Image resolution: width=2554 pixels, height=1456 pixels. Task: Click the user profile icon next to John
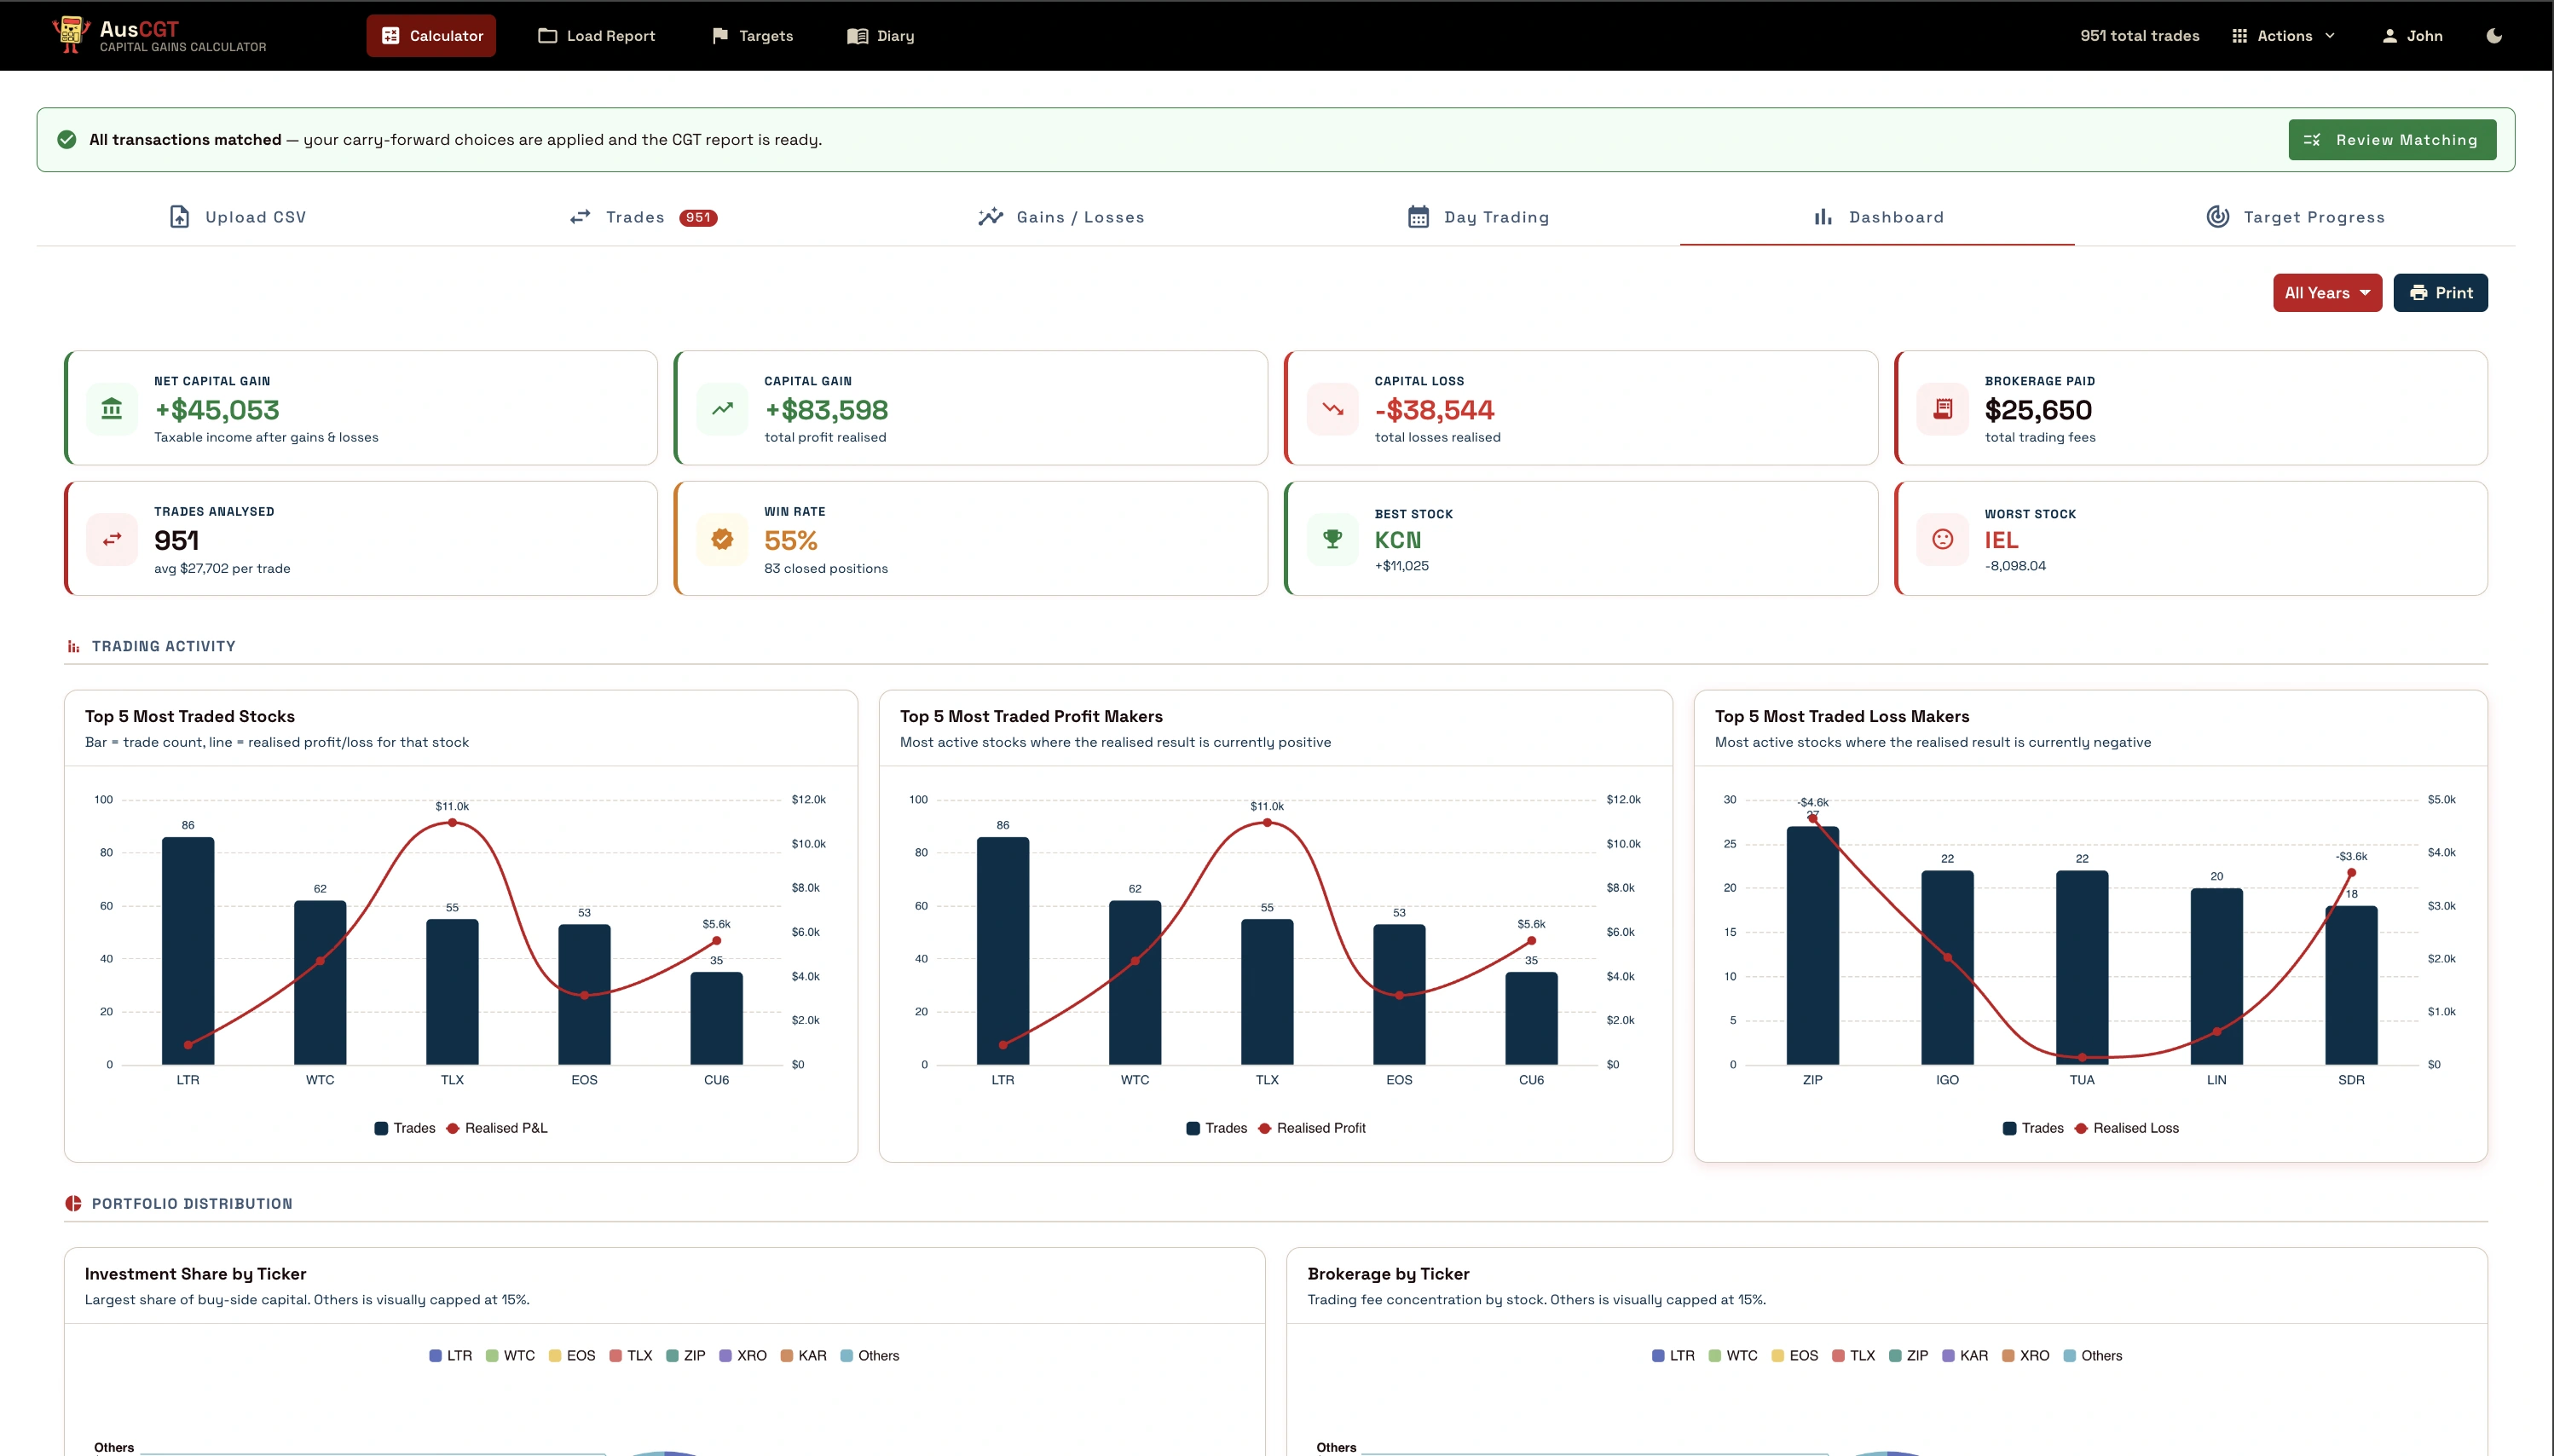2390,36
